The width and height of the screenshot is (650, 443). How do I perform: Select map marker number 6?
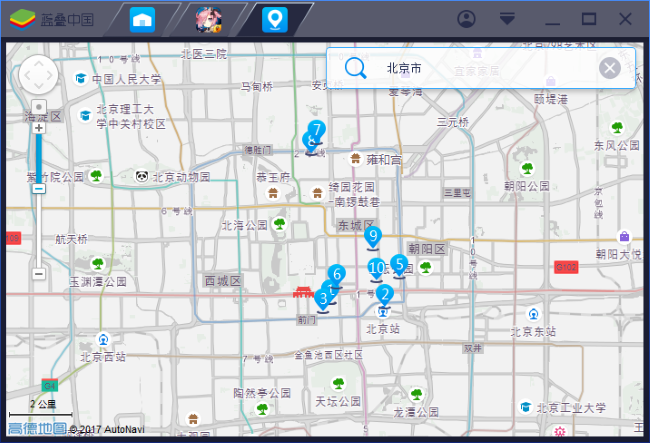pos(337,276)
